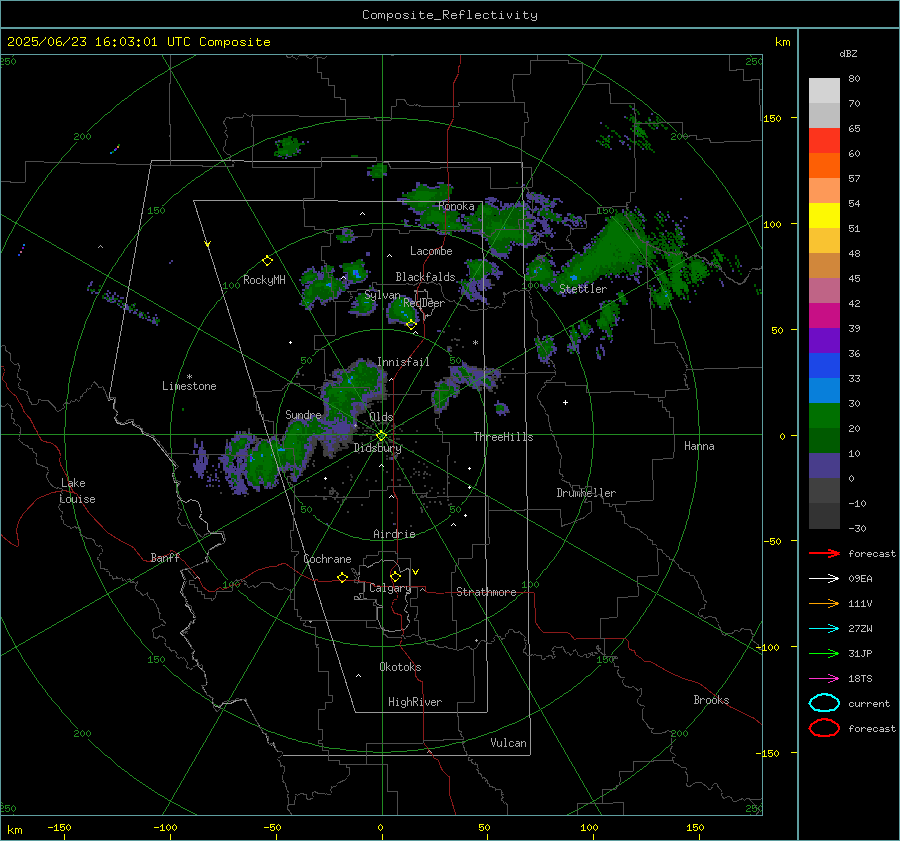Click the Strathmore city label

pyautogui.click(x=486, y=592)
